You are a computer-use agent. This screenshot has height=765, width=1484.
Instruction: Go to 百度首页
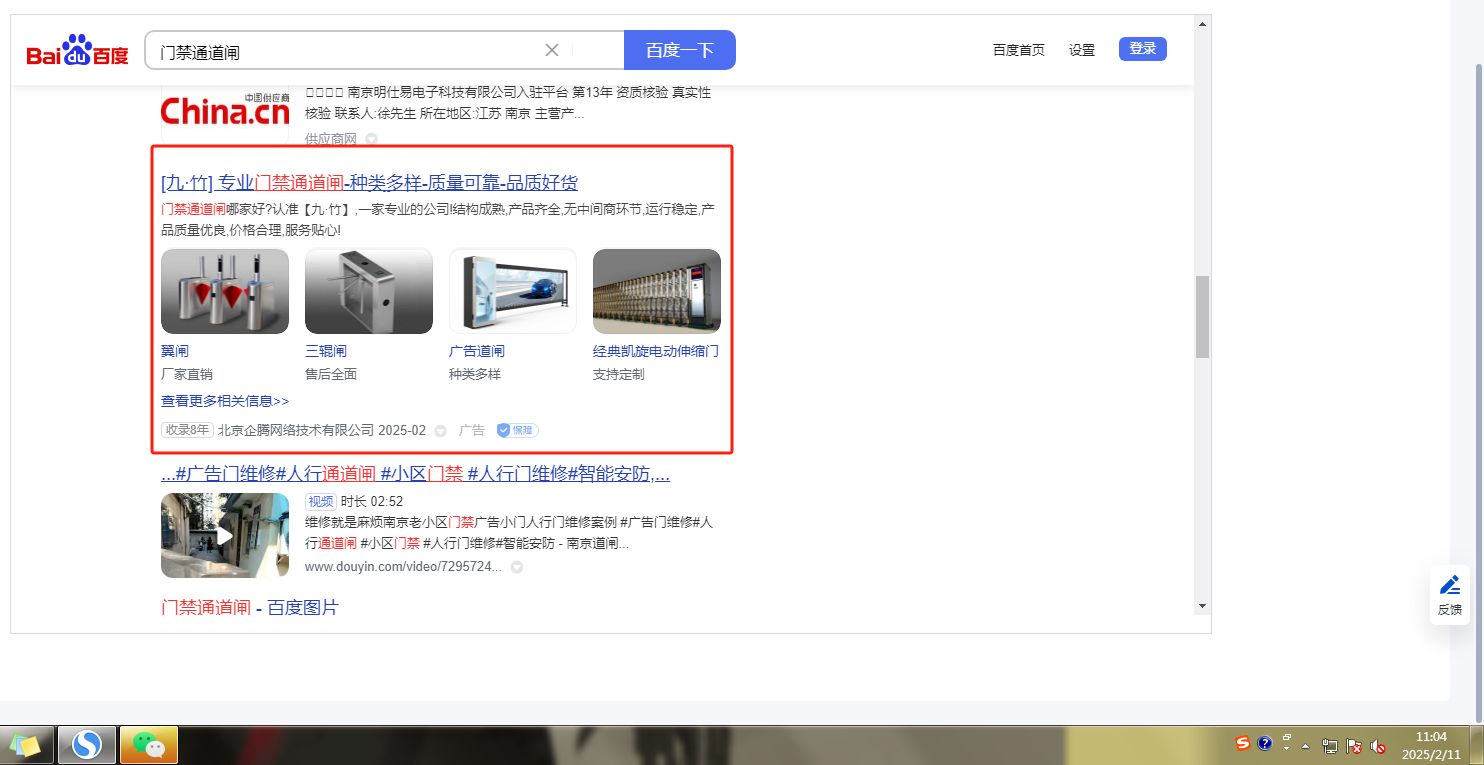(x=1019, y=50)
